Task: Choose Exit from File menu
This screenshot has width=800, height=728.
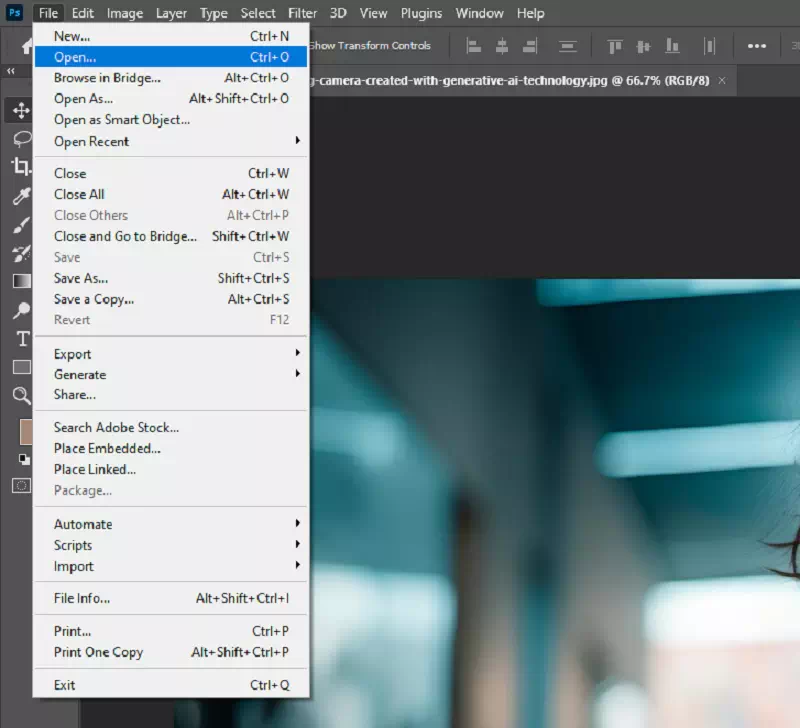Action: (171, 685)
